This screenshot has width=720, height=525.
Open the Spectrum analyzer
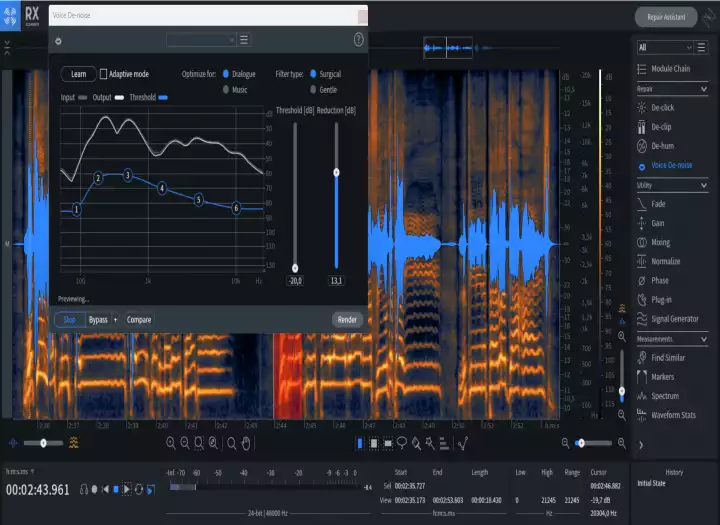click(x=664, y=396)
